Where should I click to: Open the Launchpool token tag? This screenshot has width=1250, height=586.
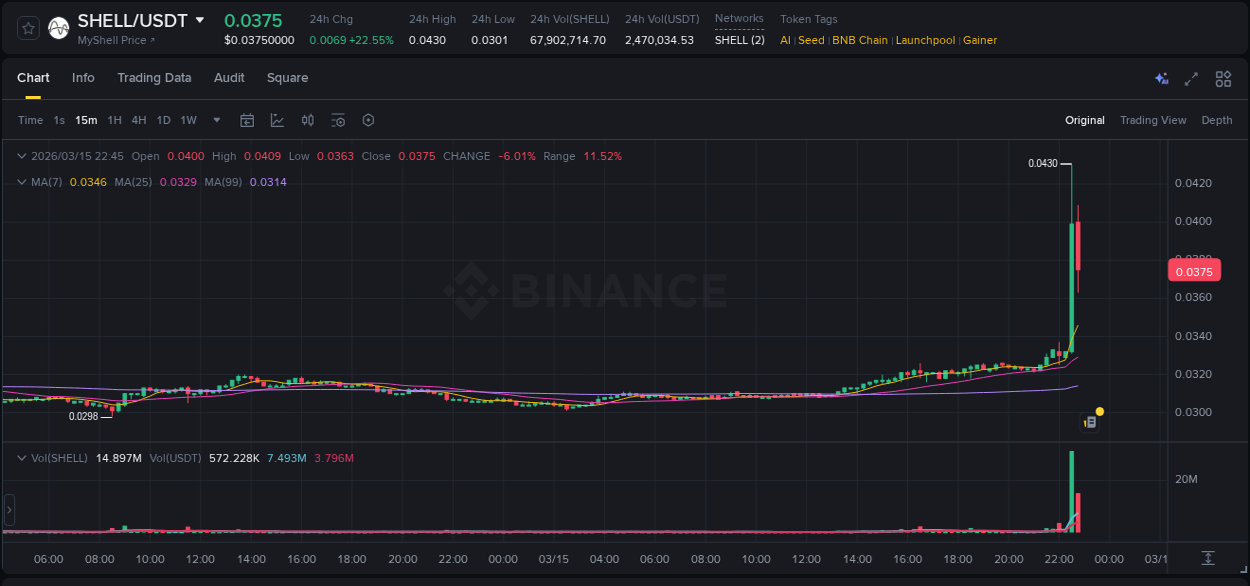[x=925, y=40]
